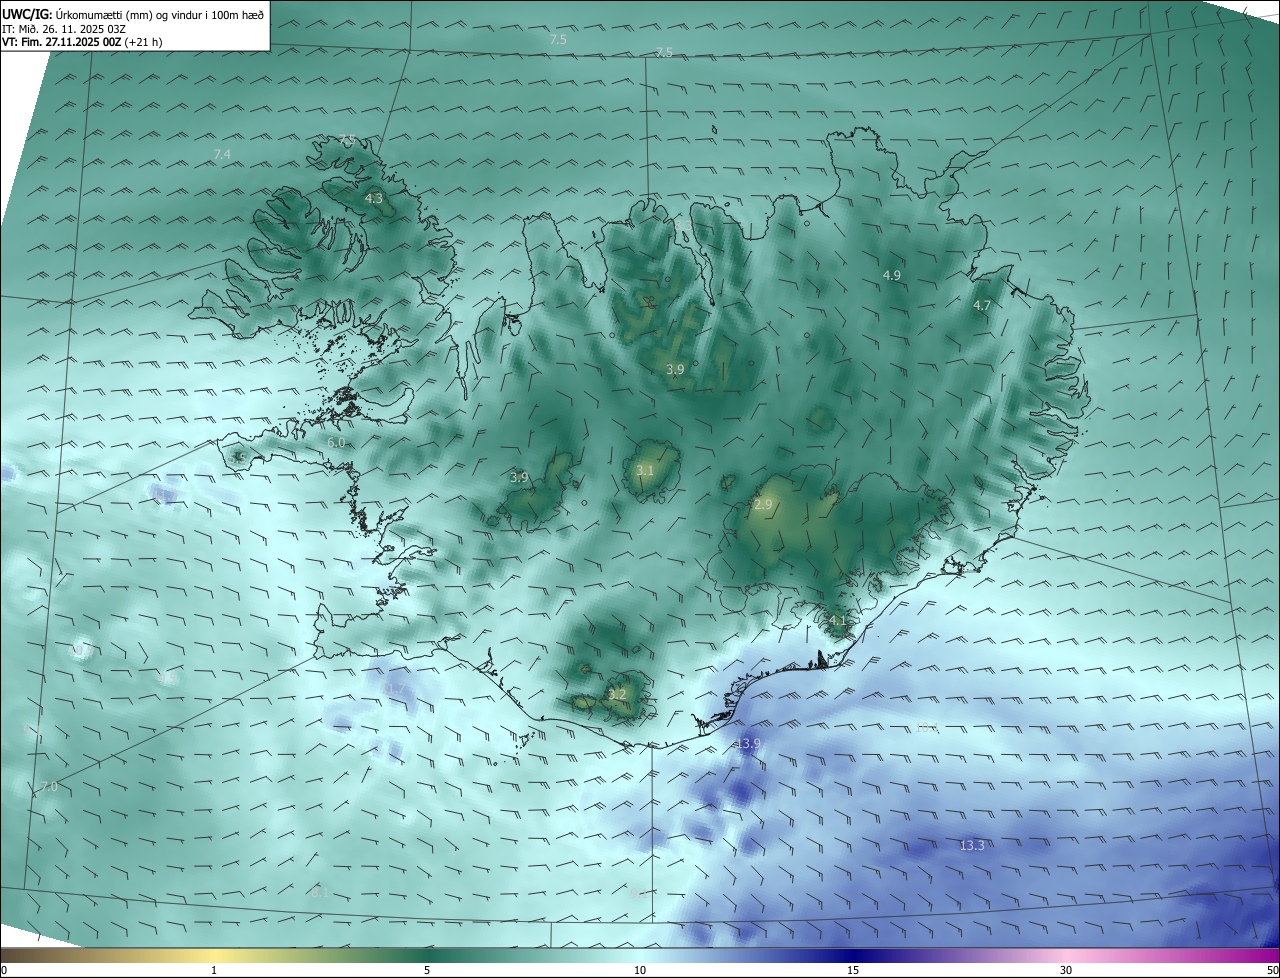Click the 1 tick on the color scale
1280x978 pixels.
pos(214,970)
